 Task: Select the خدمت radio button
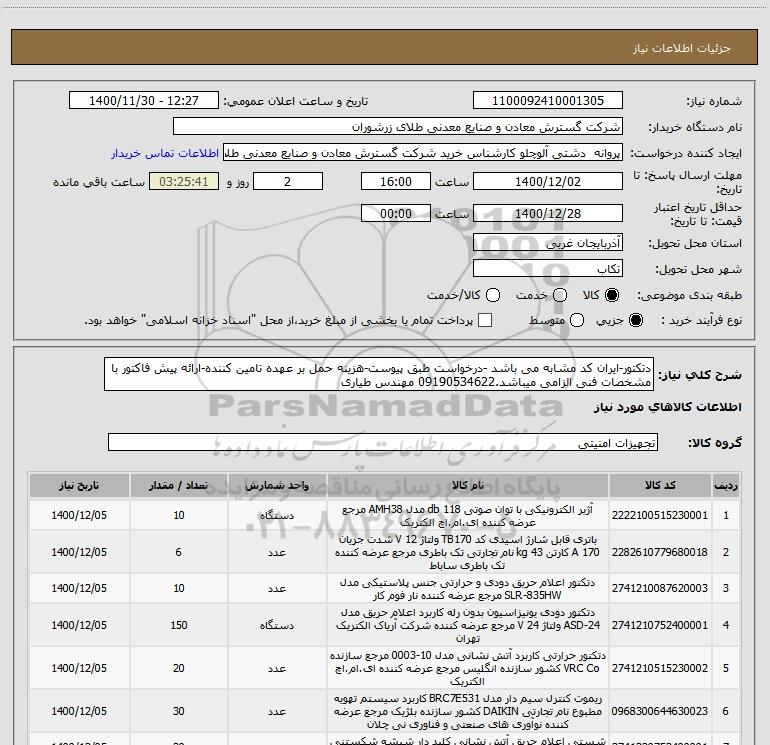point(560,295)
